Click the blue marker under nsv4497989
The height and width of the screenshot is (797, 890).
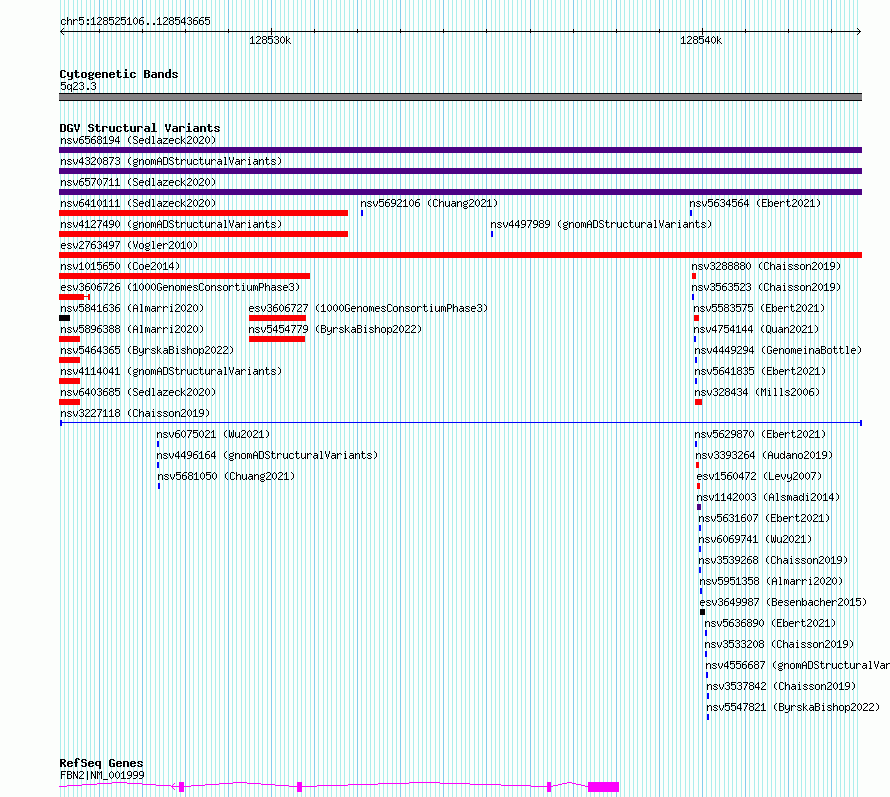click(x=492, y=234)
